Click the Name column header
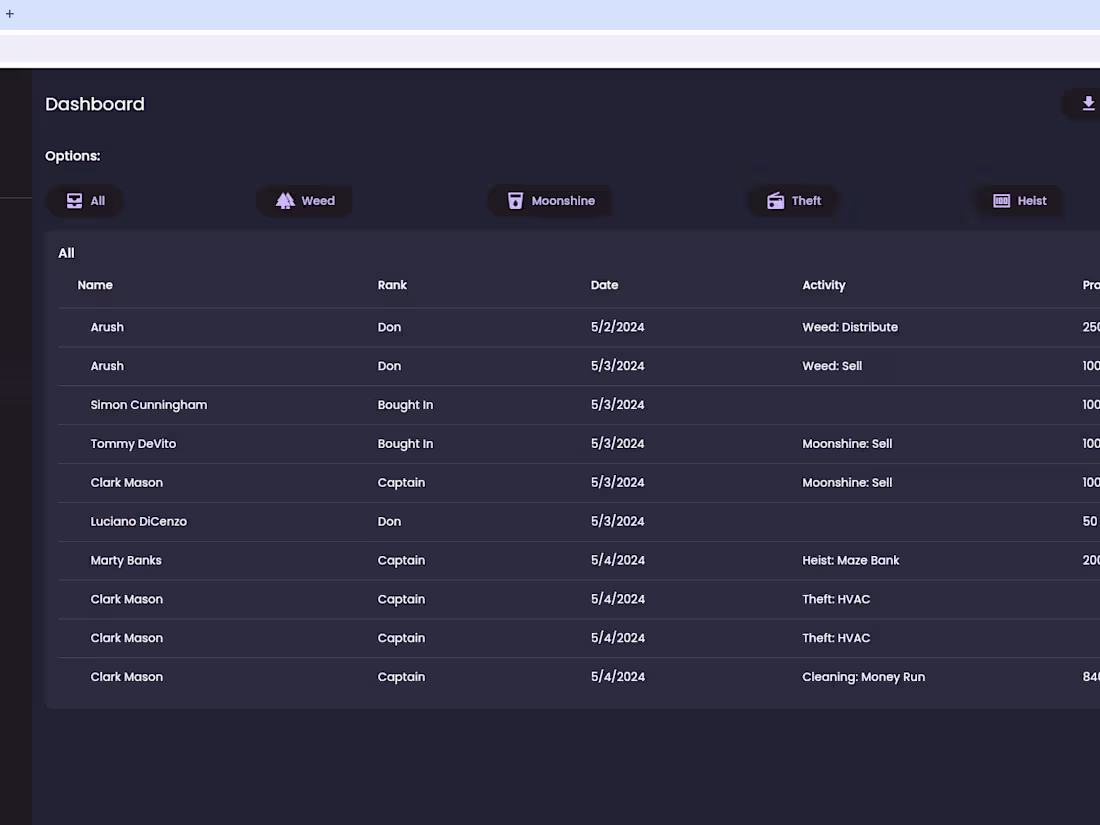The width and height of the screenshot is (1100, 825). coord(95,285)
